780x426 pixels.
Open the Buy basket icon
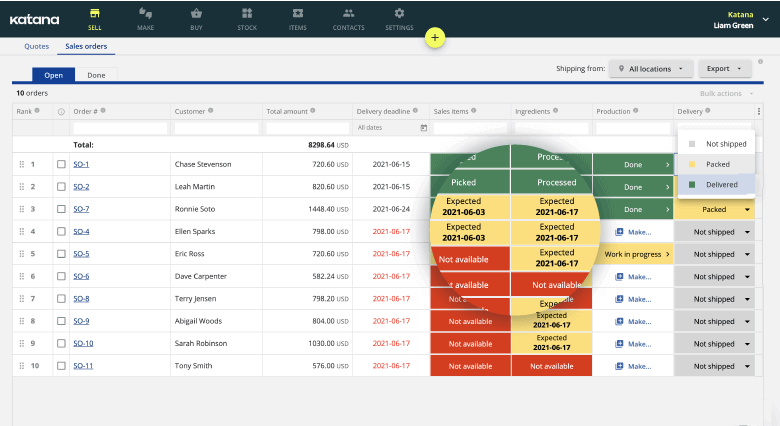[196, 13]
